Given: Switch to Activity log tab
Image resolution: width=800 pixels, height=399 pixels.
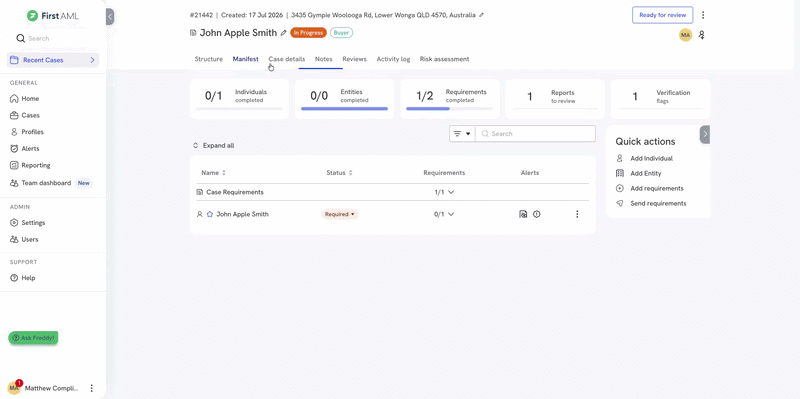Looking at the screenshot, I should tap(393, 59).
